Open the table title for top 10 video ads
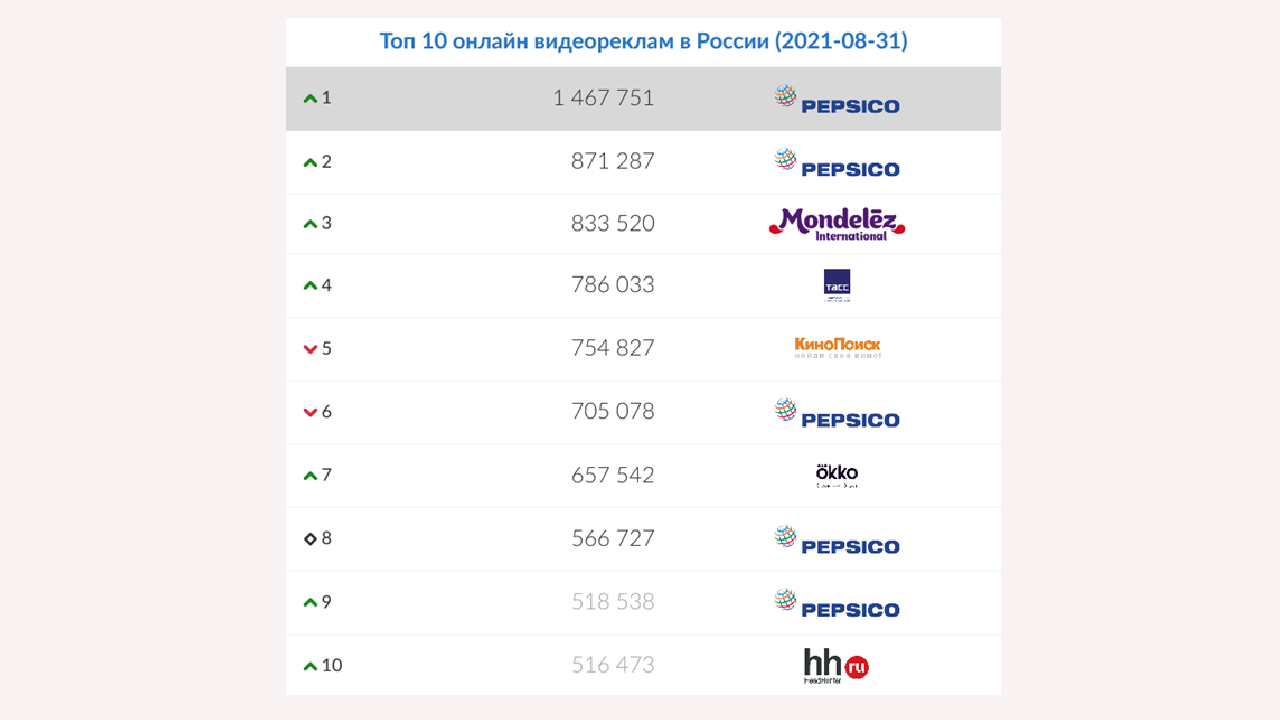Viewport: 1280px width, 720px height. click(x=643, y=42)
